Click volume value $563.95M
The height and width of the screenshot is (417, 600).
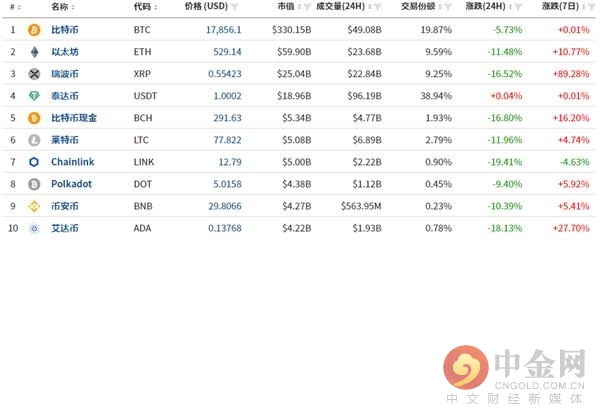point(361,206)
